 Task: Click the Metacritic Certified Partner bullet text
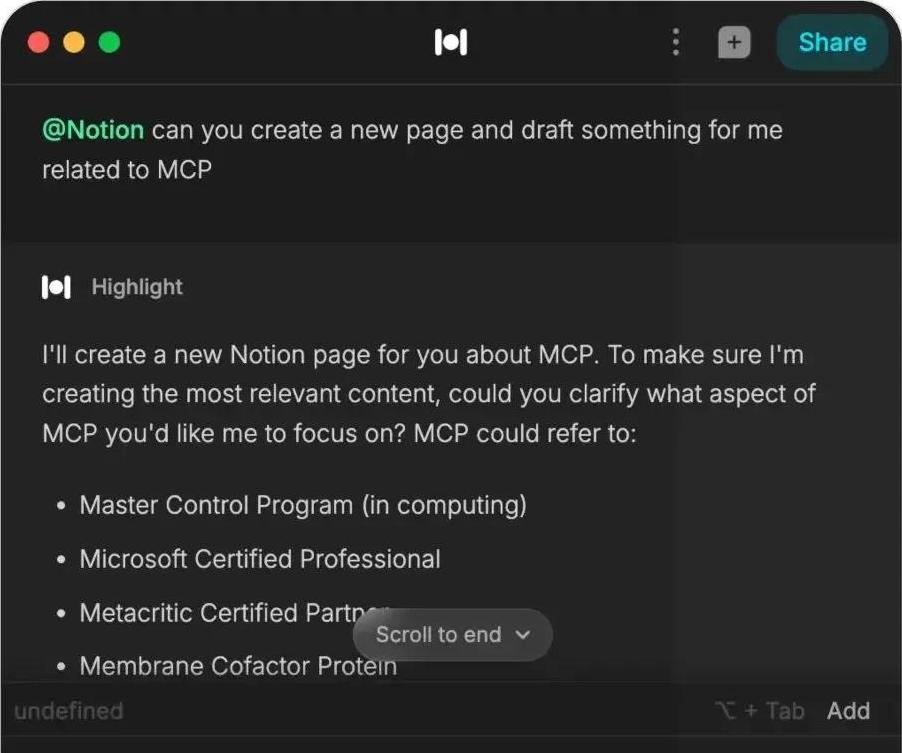pyautogui.click(x=235, y=613)
